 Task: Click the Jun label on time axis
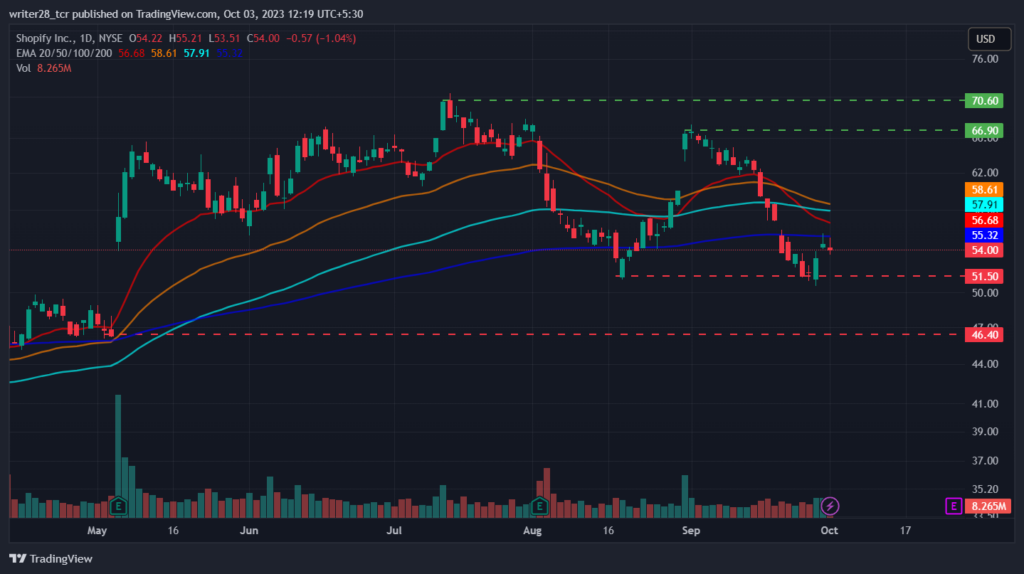coord(249,530)
